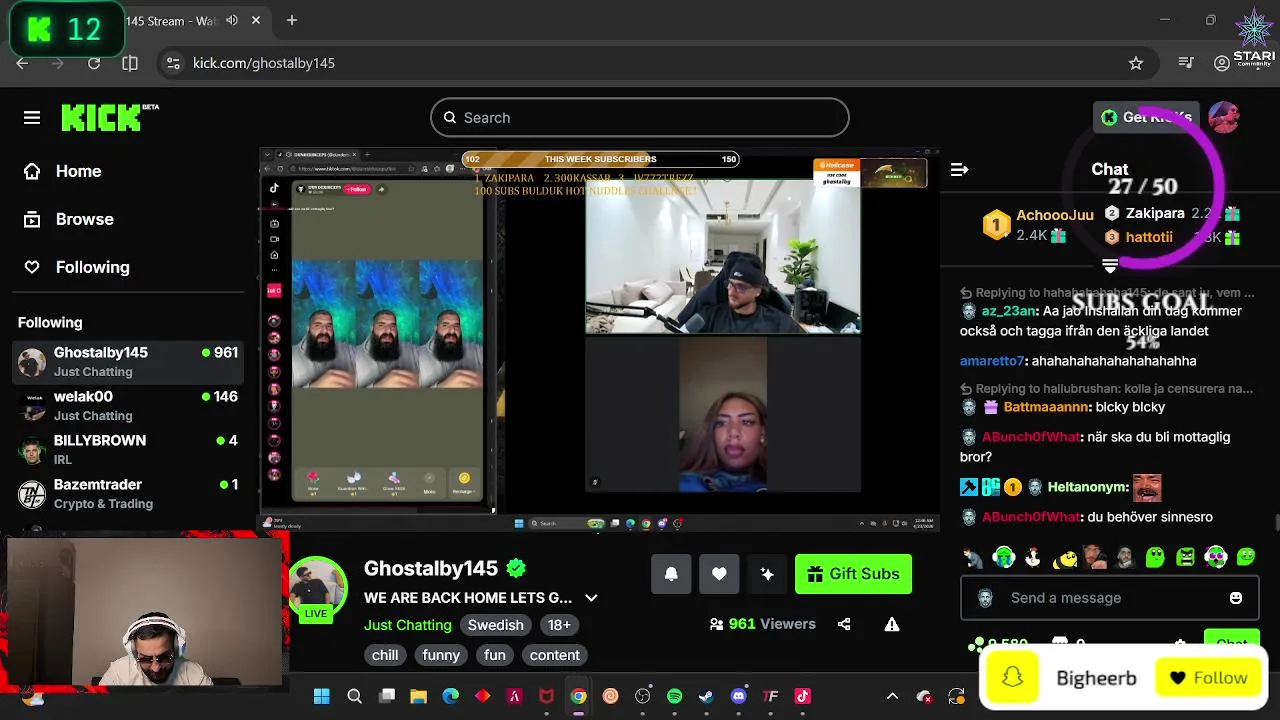Screen dimensions: 1280x720
Task: View site information icon in address bar
Action: pos(173,63)
